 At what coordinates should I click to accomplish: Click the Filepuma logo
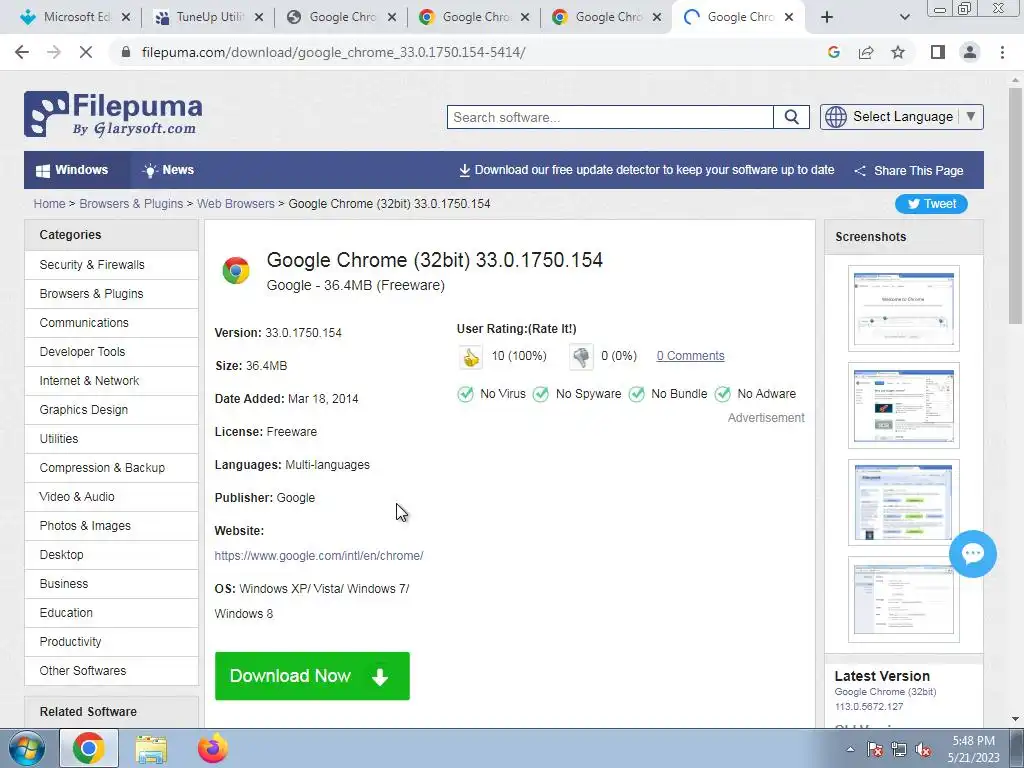point(113,114)
